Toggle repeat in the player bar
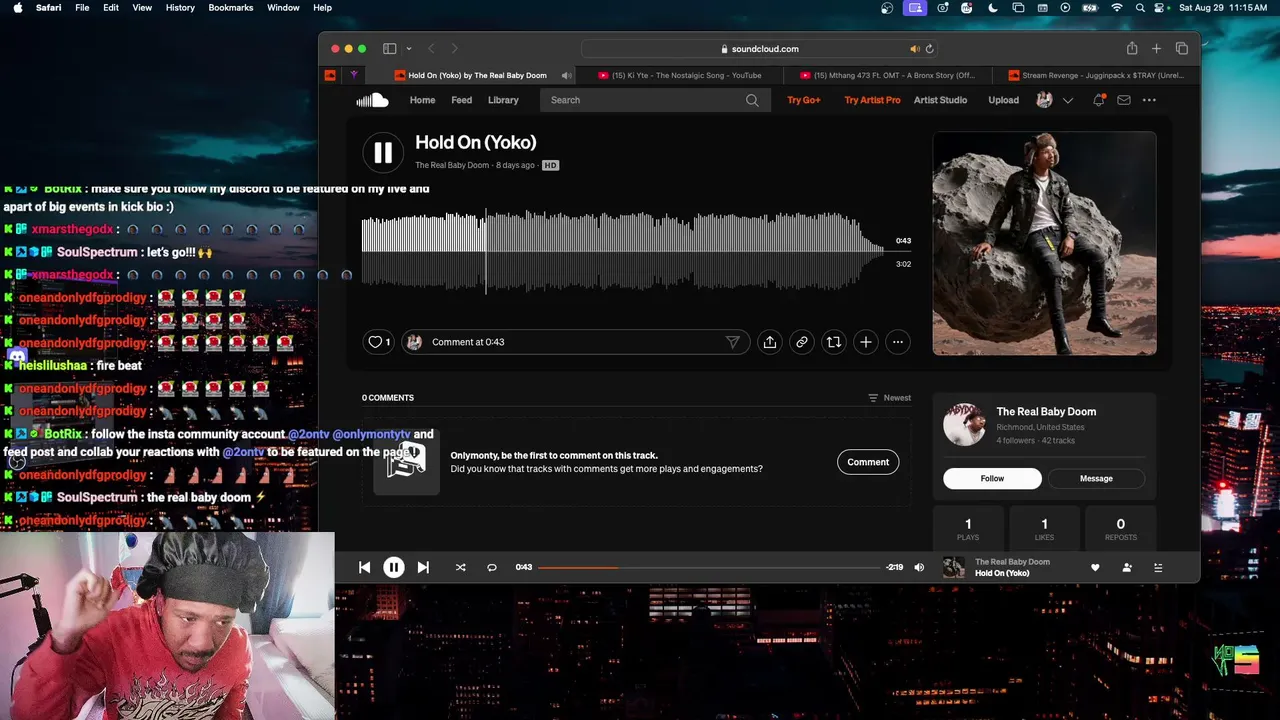This screenshot has width=1280, height=720. pos(491,567)
